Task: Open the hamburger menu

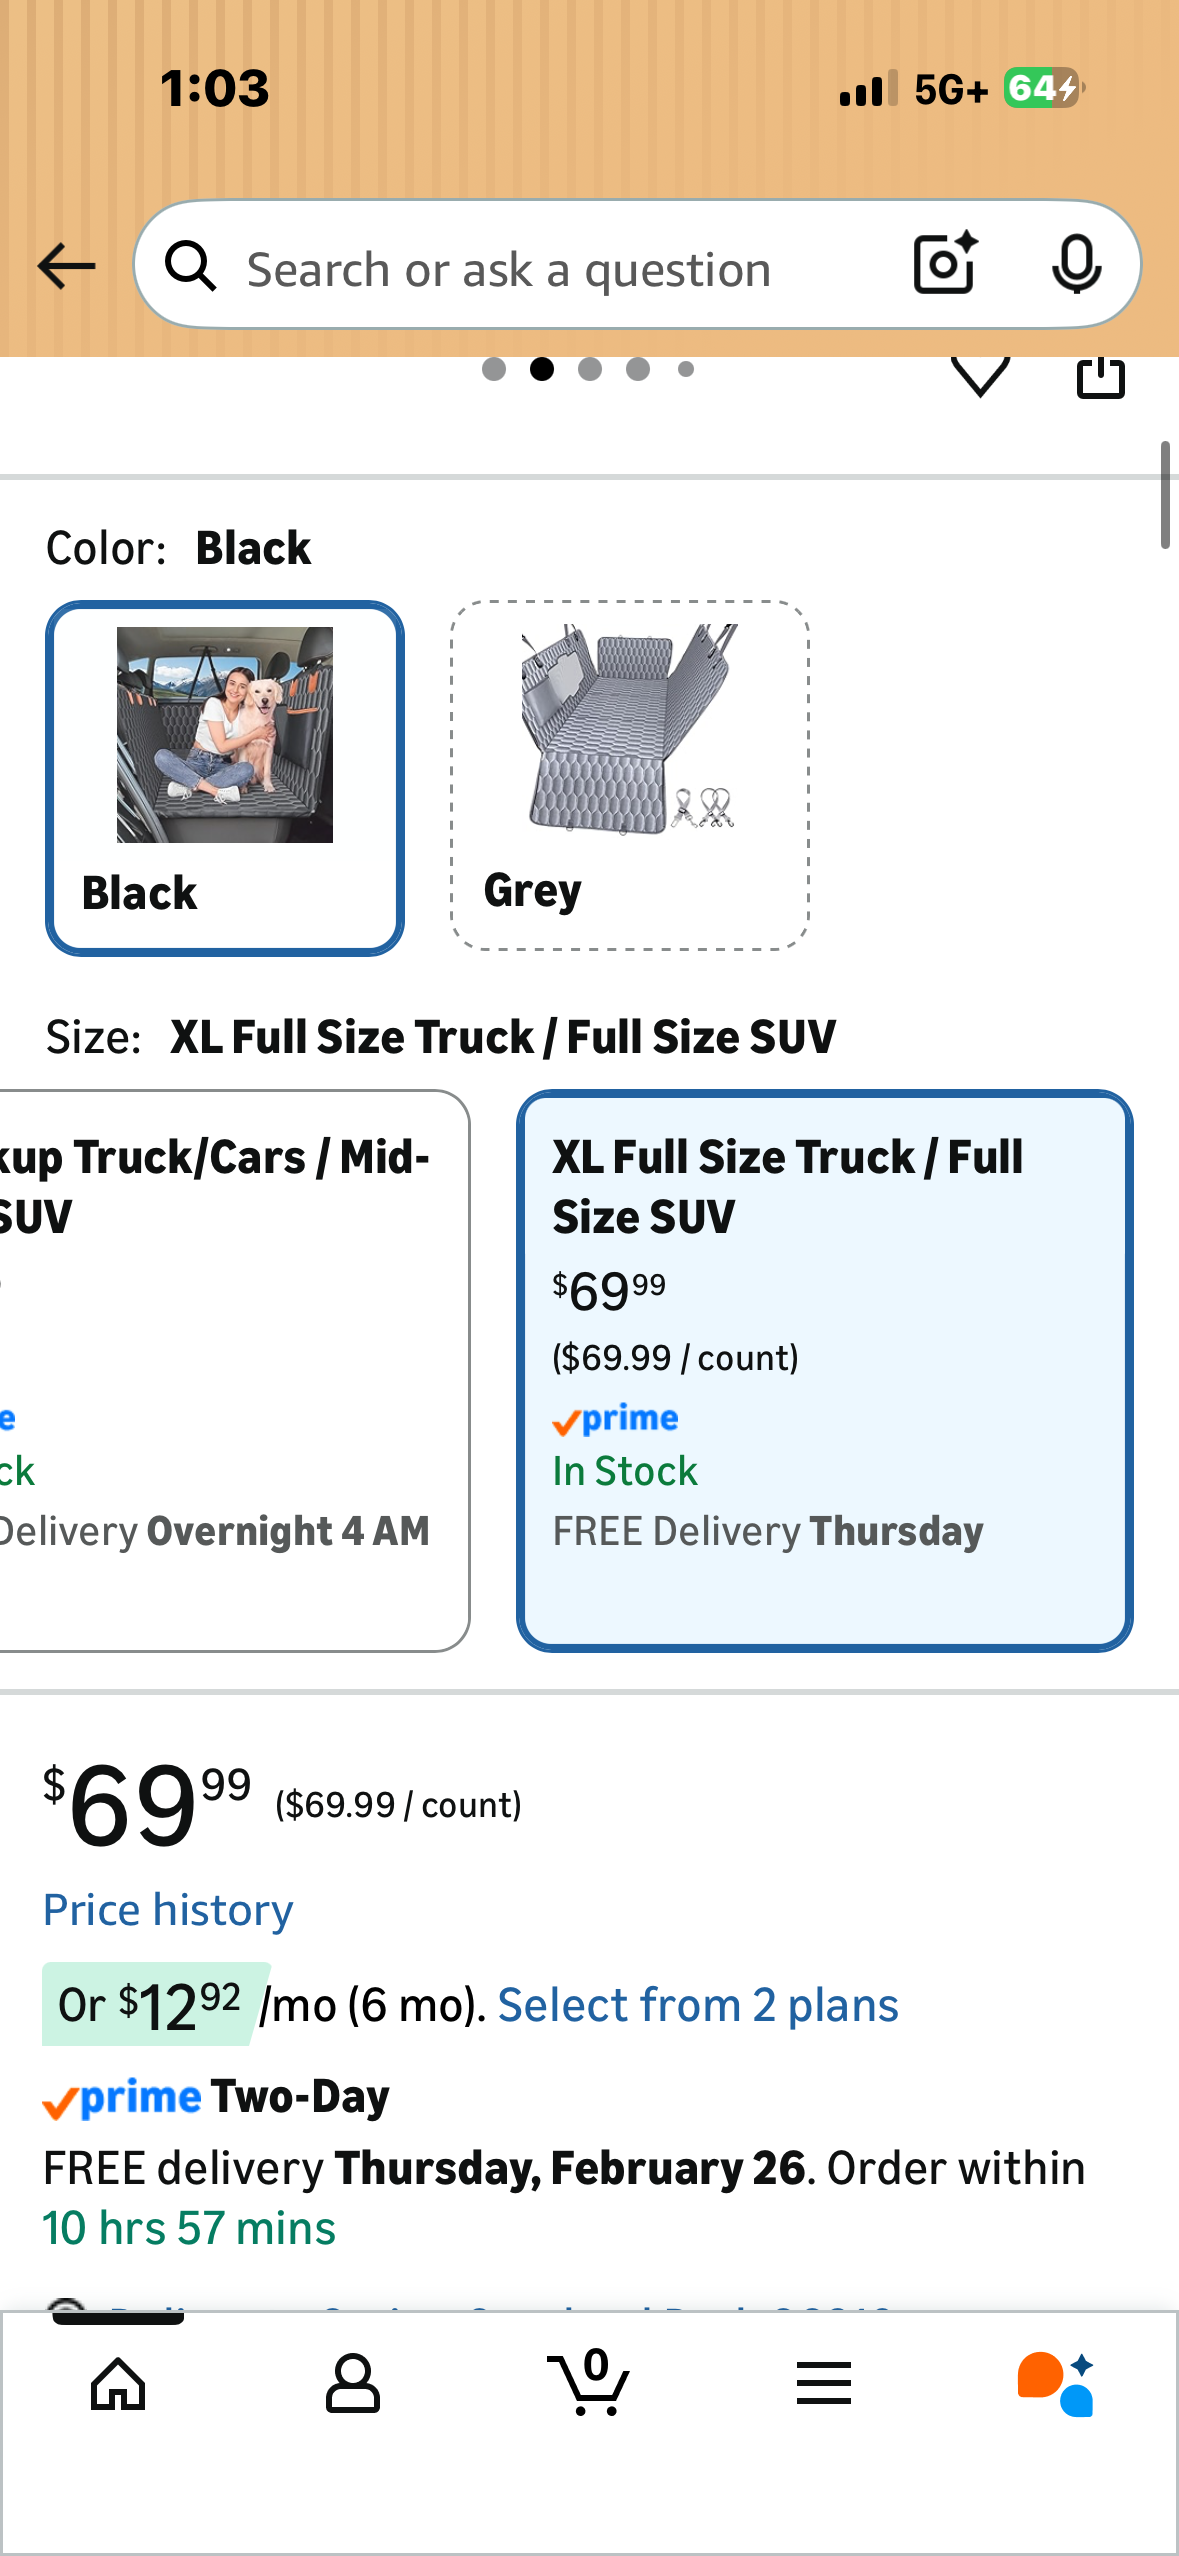Action: coord(824,2383)
